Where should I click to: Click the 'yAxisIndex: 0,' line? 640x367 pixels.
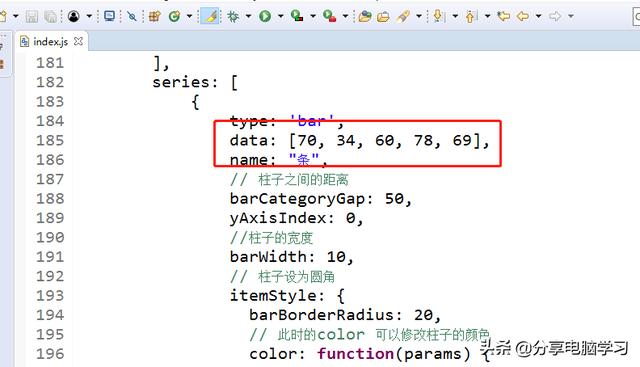296,219
